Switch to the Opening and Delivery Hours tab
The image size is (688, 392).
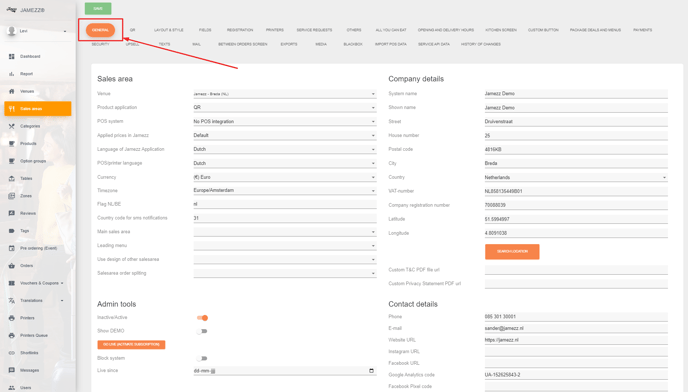pyautogui.click(x=446, y=30)
